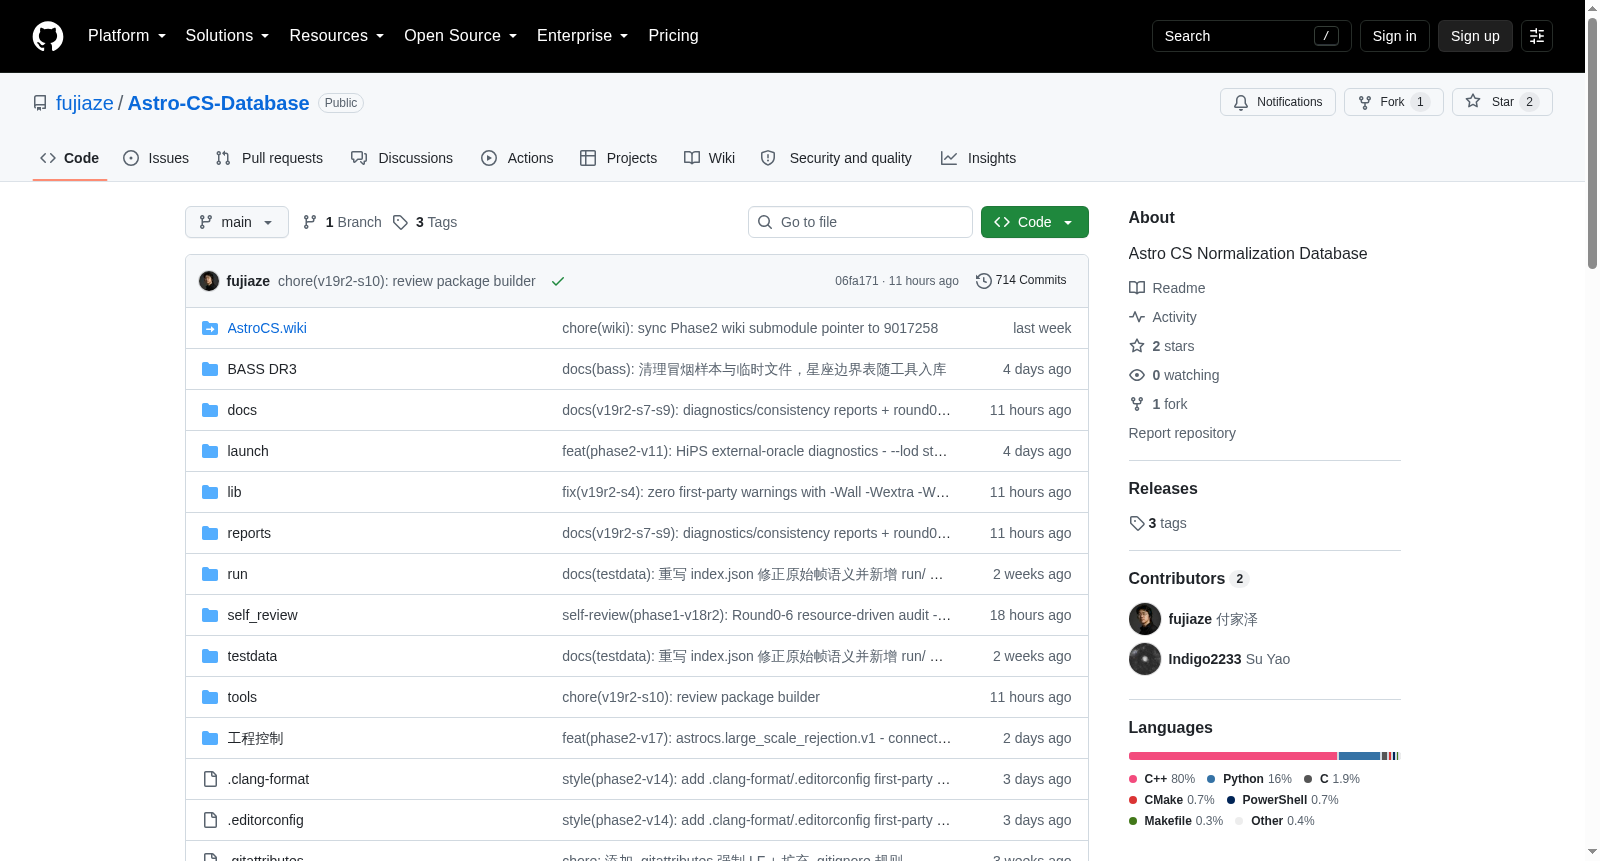Click the C++ 80% language legend entry

point(1162,779)
